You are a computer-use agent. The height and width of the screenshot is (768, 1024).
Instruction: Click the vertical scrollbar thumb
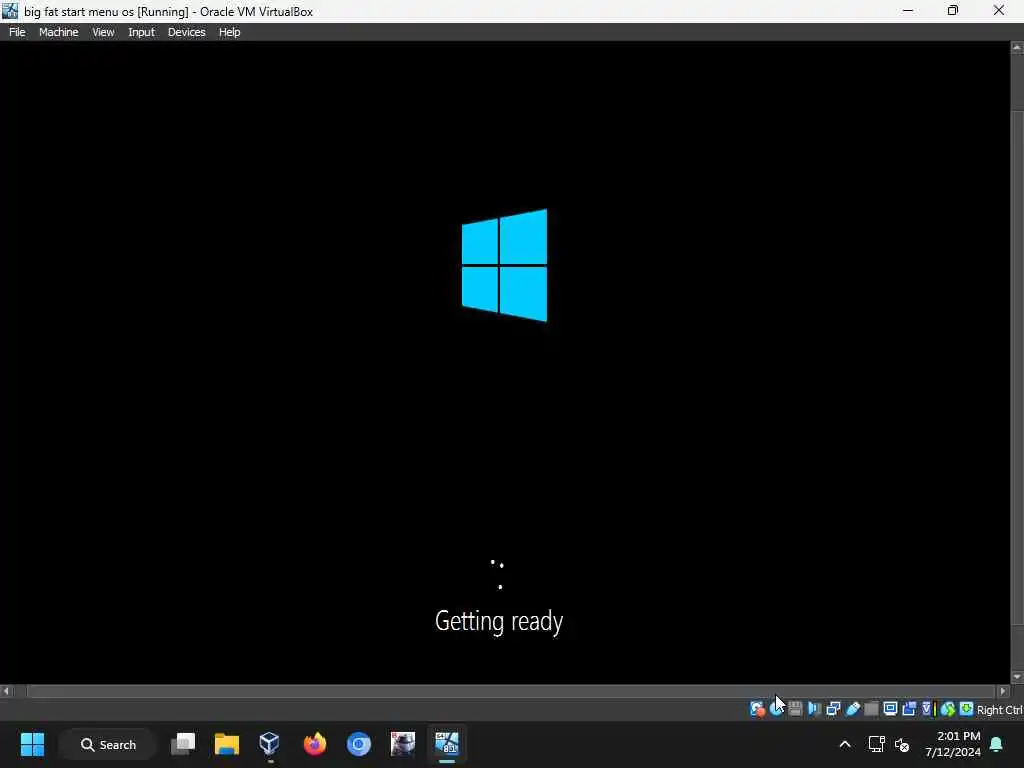coord(1017,367)
